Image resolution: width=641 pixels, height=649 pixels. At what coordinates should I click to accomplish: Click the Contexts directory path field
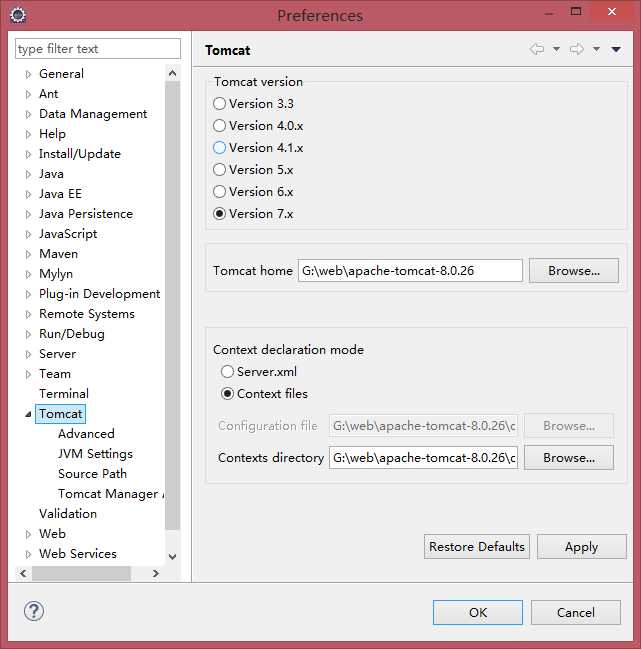point(423,458)
